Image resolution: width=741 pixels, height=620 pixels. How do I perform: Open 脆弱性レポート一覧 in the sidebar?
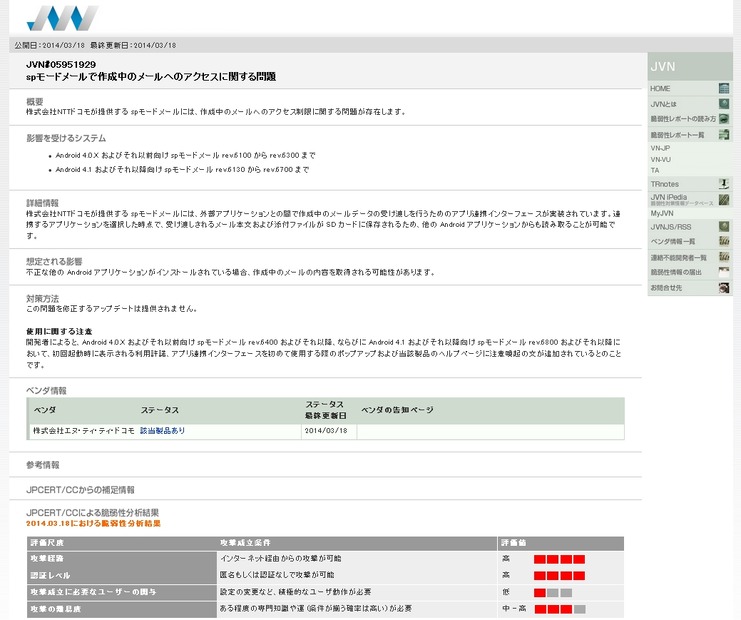(677, 135)
